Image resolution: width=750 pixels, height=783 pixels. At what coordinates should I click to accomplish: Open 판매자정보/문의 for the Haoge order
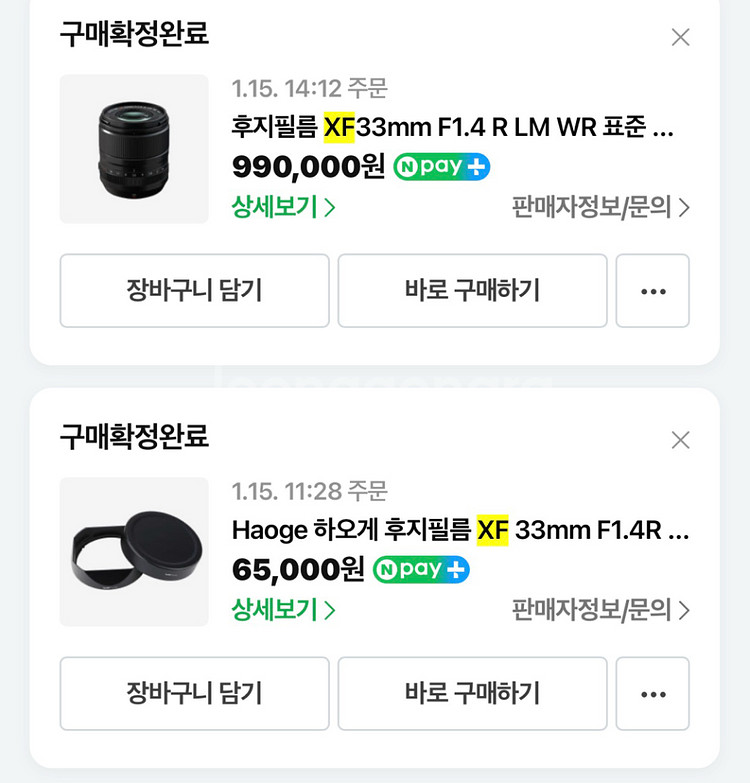click(x=600, y=610)
